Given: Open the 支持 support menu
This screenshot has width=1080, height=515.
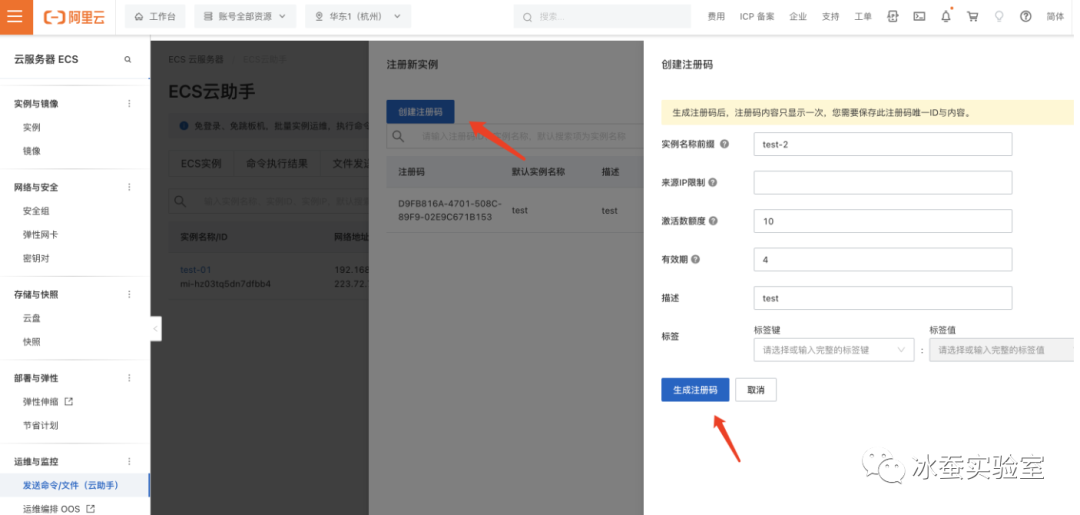Looking at the screenshot, I should [x=831, y=17].
